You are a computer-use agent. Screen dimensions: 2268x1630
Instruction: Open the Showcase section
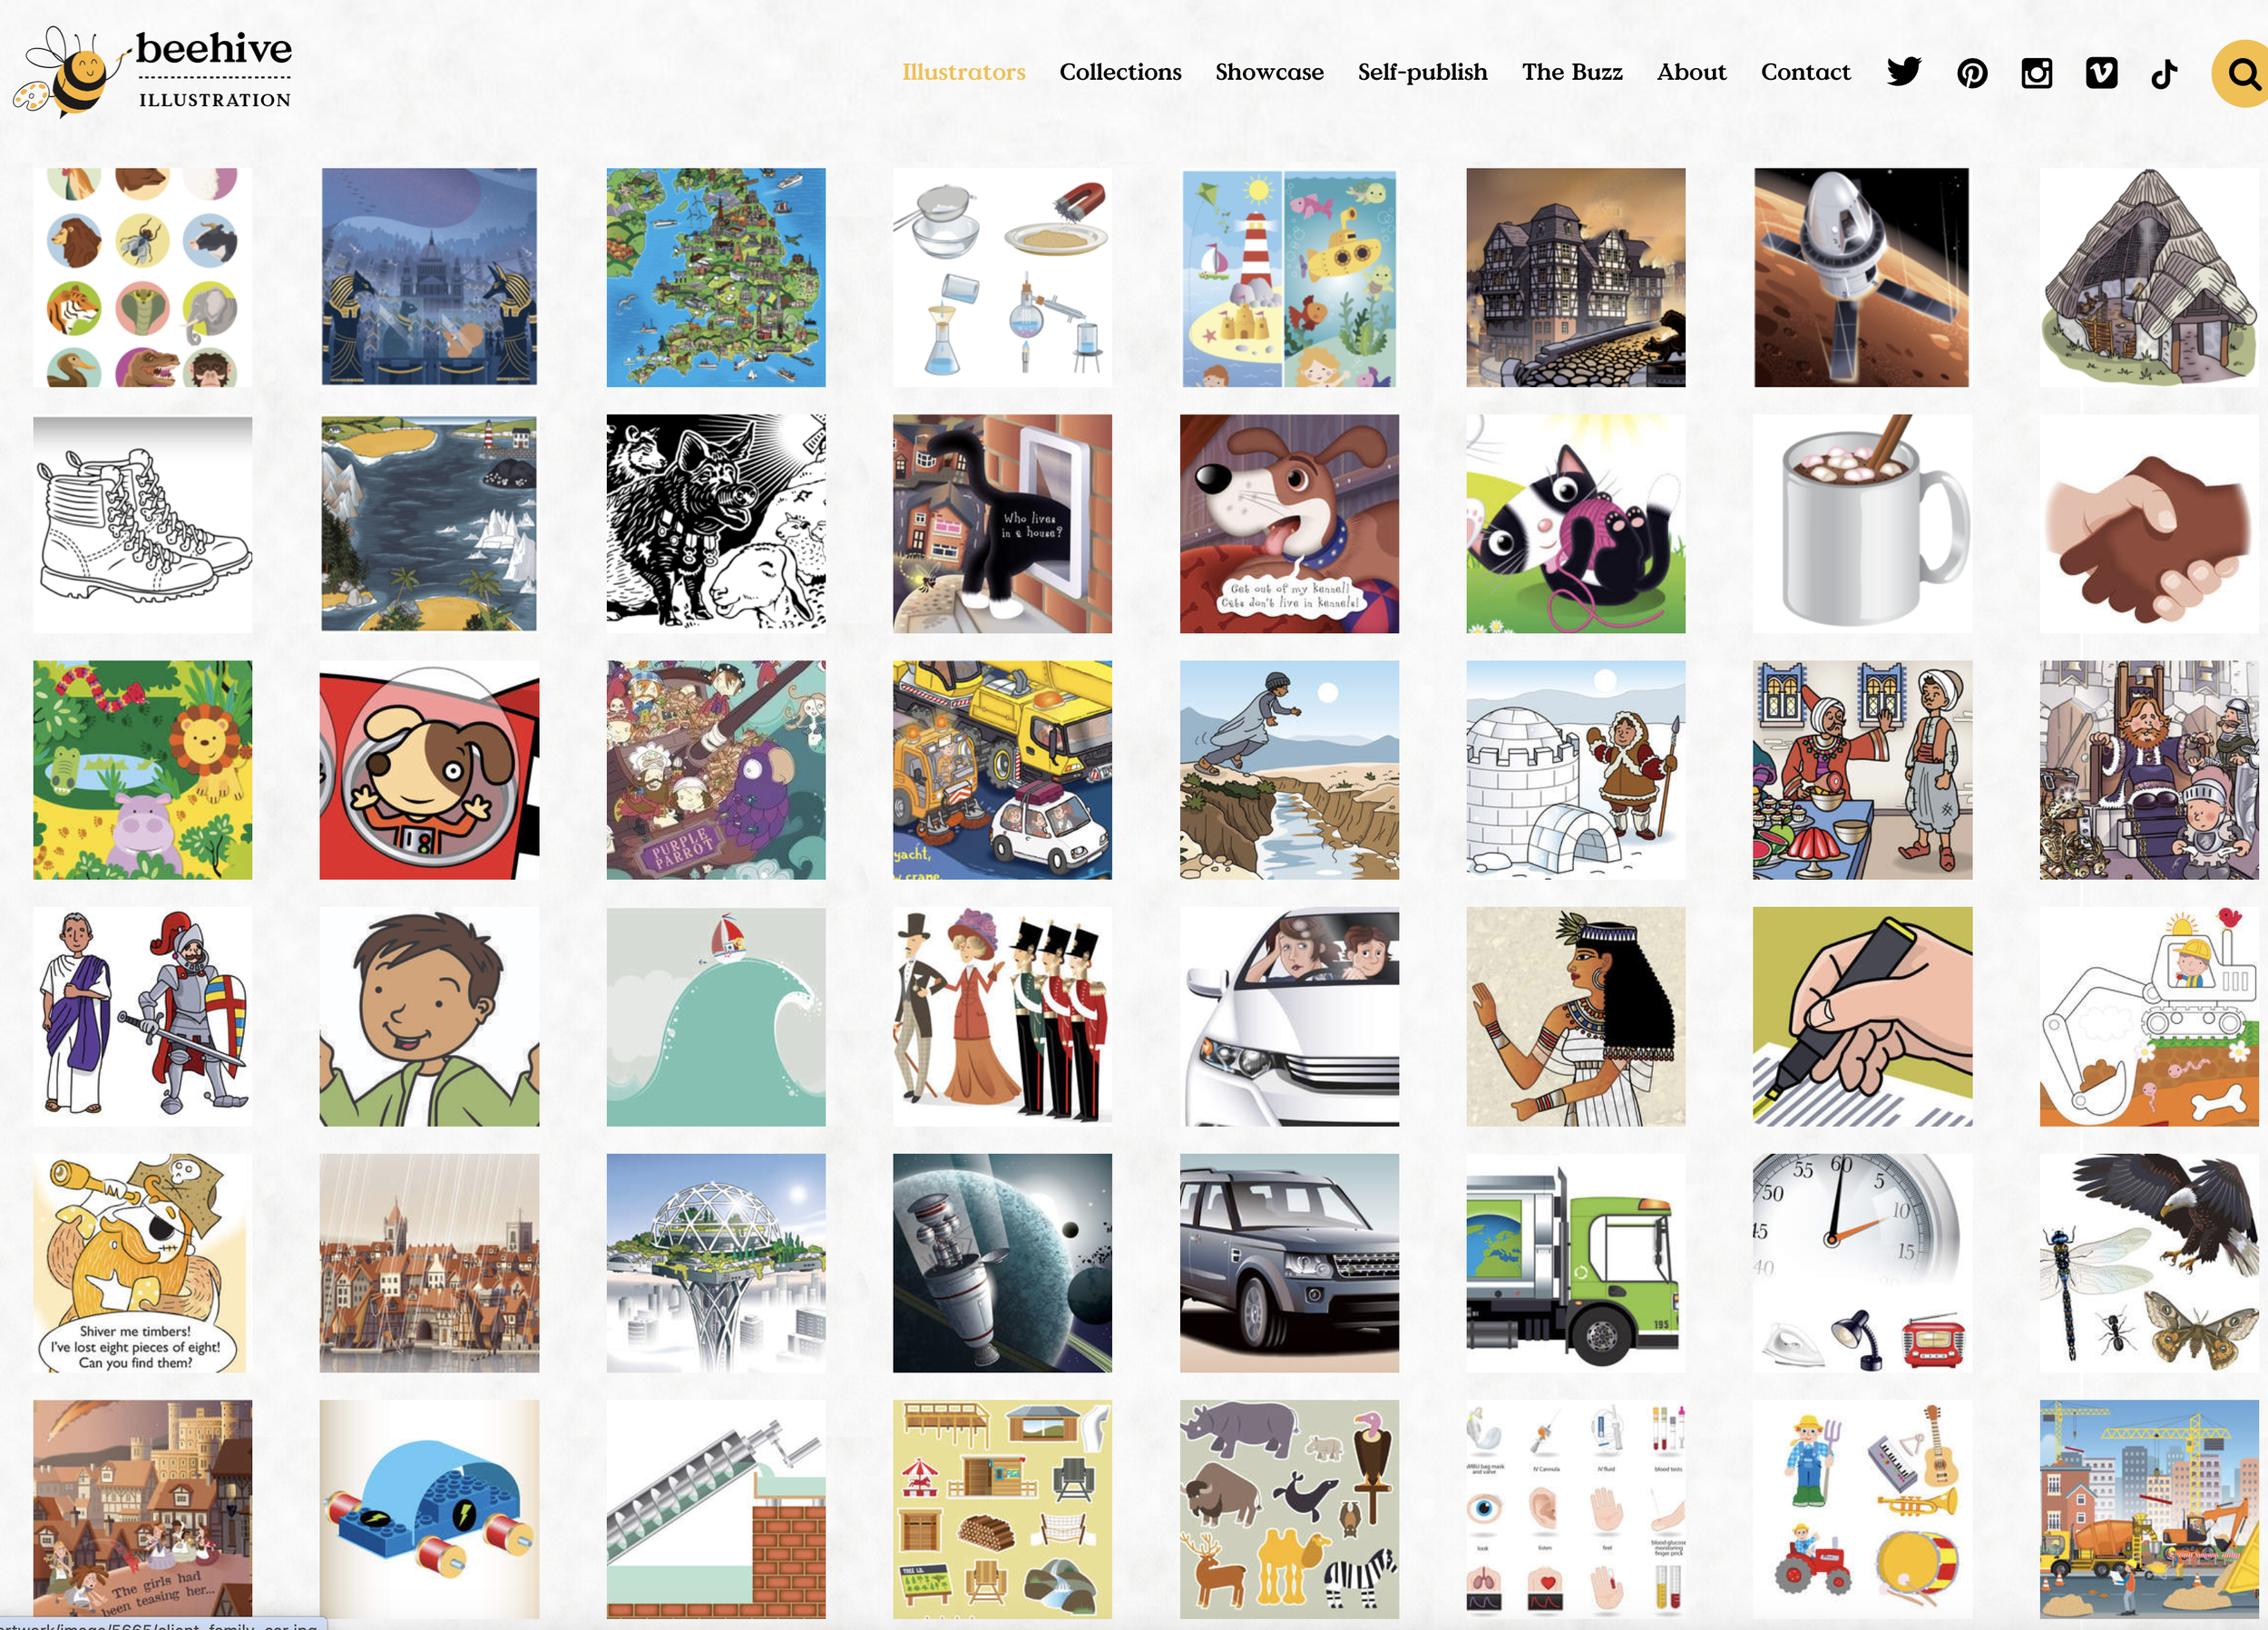pos(1269,72)
